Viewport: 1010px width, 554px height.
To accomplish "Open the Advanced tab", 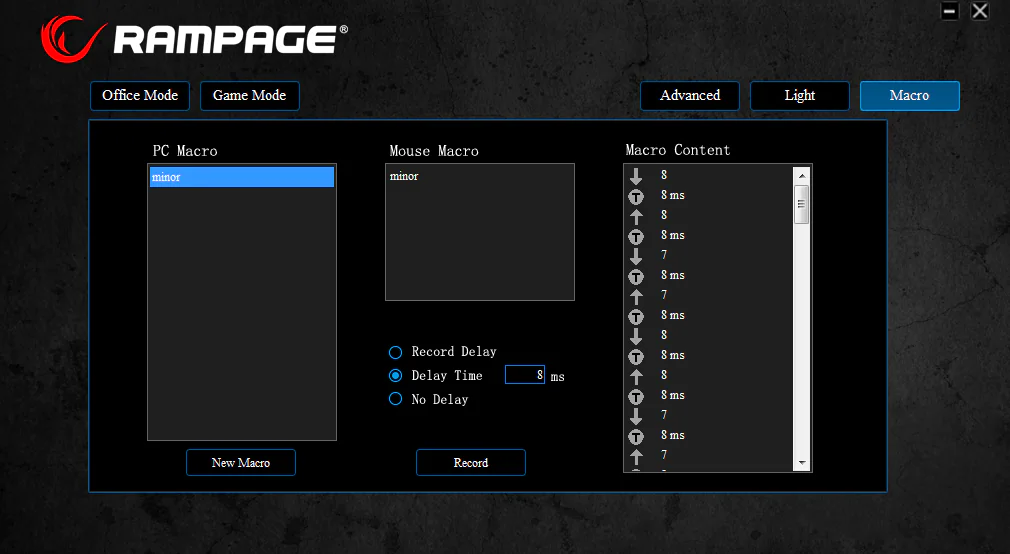I will [x=690, y=95].
